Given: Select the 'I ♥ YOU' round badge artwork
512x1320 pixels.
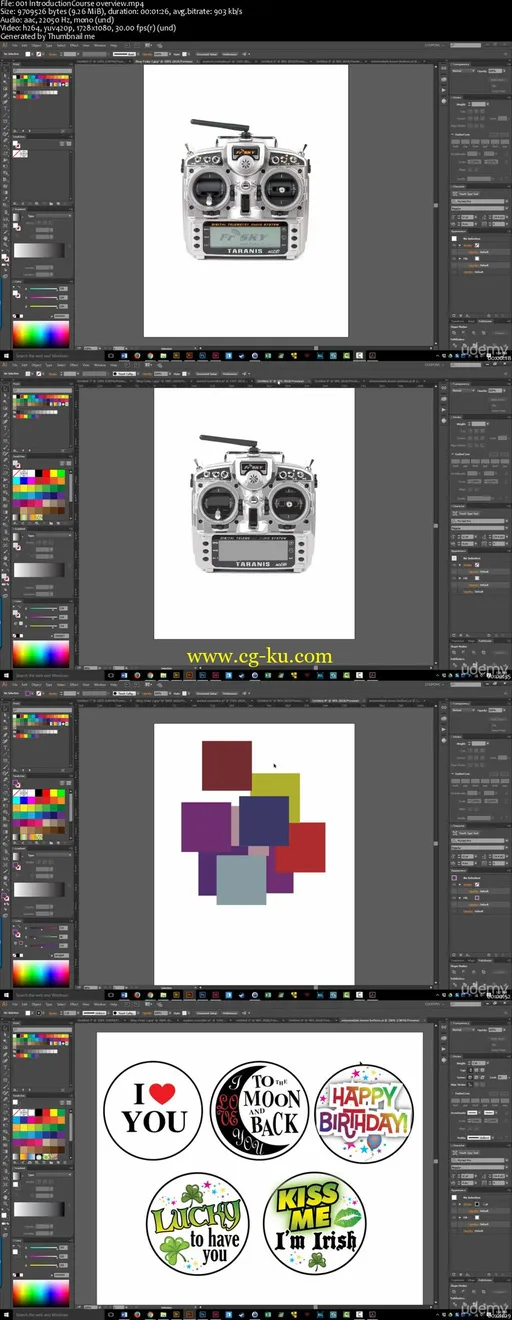Looking at the screenshot, I should tap(153, 1110).
